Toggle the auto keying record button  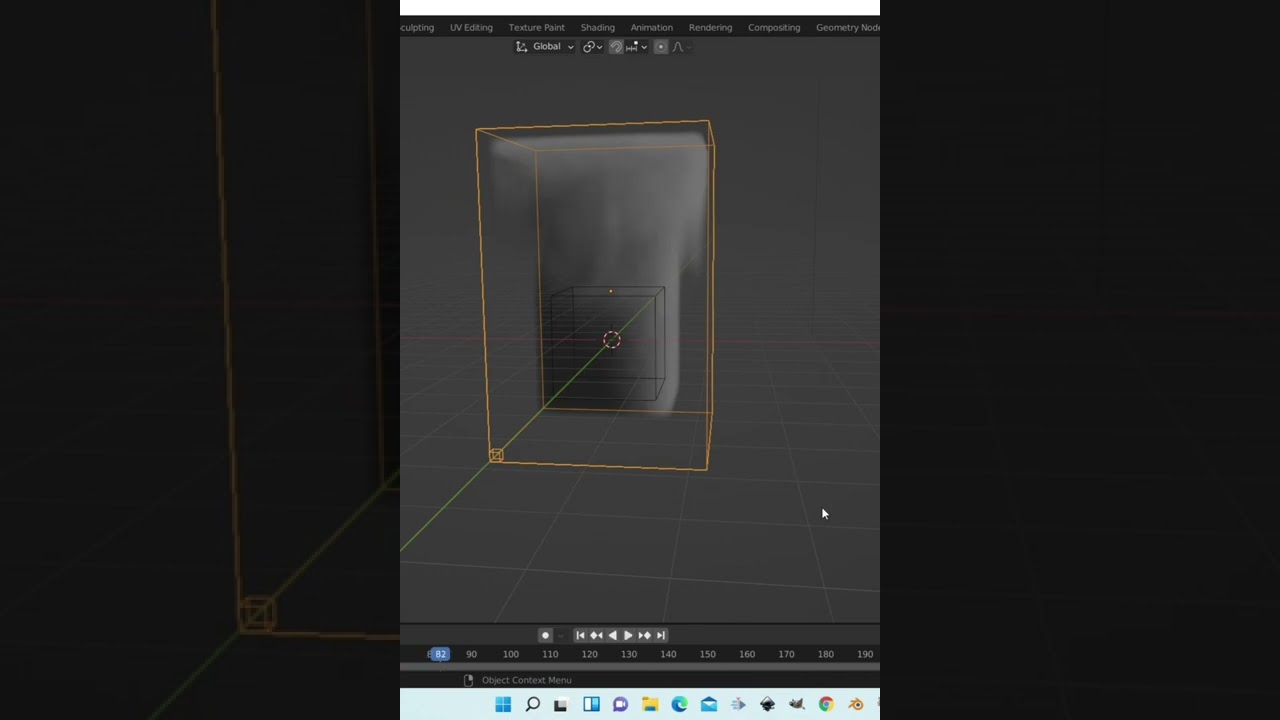tap(545, 635)
